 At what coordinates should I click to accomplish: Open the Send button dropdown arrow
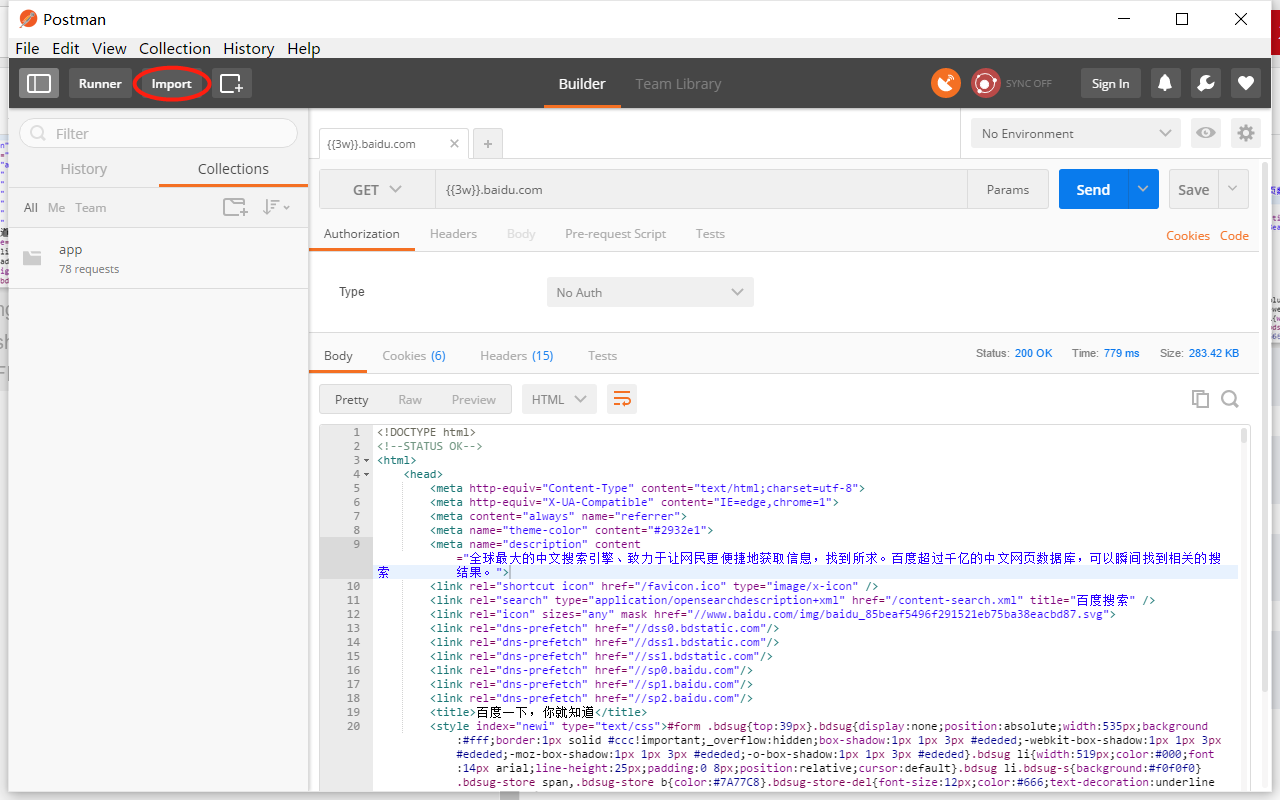(x=1143, y=189)
